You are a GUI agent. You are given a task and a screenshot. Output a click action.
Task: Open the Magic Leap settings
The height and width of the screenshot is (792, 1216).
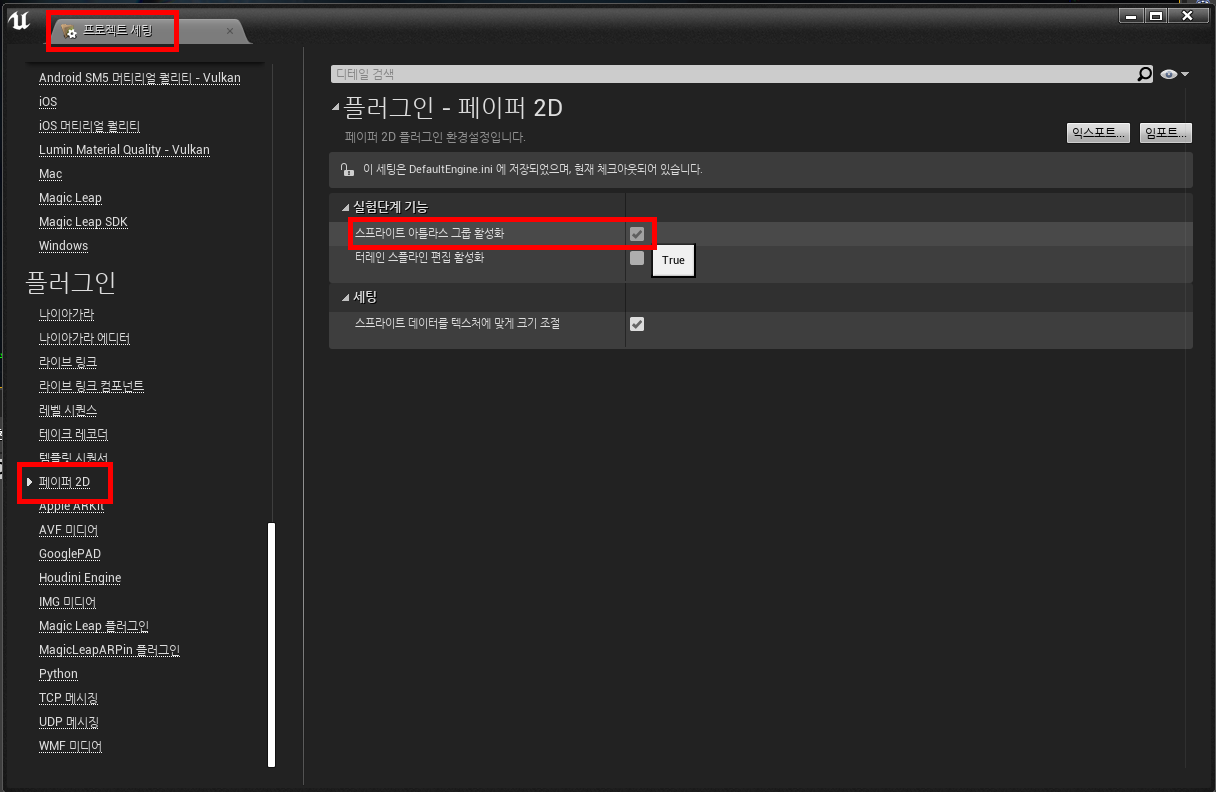pyautogui.click(x=70, y=198)
